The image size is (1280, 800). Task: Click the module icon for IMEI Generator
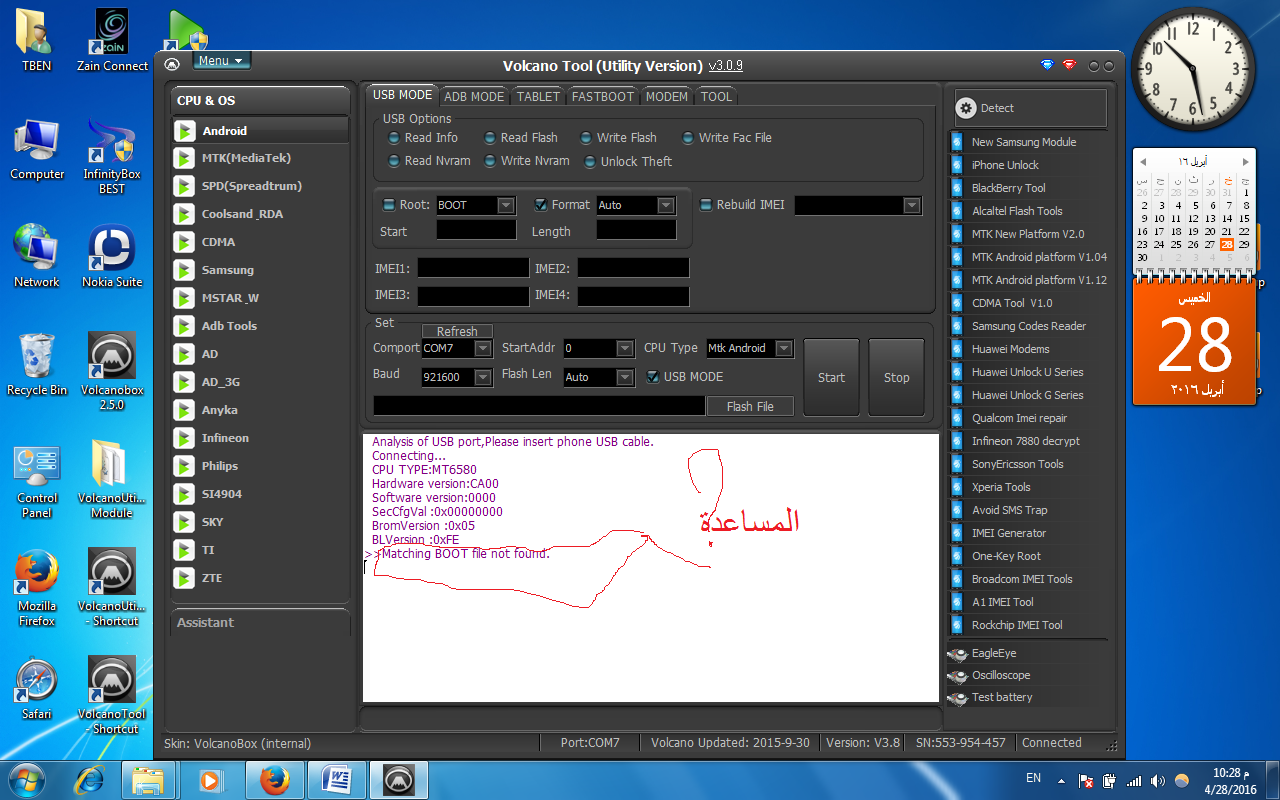click(x=957, y=533)
